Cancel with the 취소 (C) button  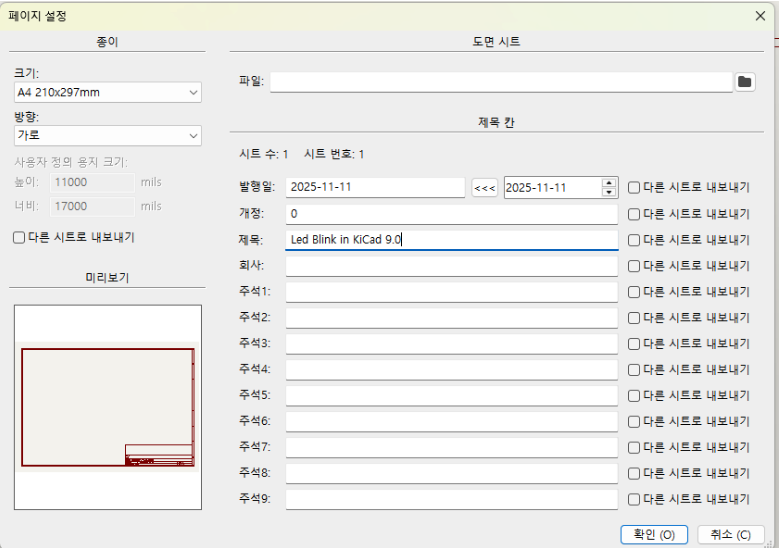pyautogui.click(x=730, y=535)
